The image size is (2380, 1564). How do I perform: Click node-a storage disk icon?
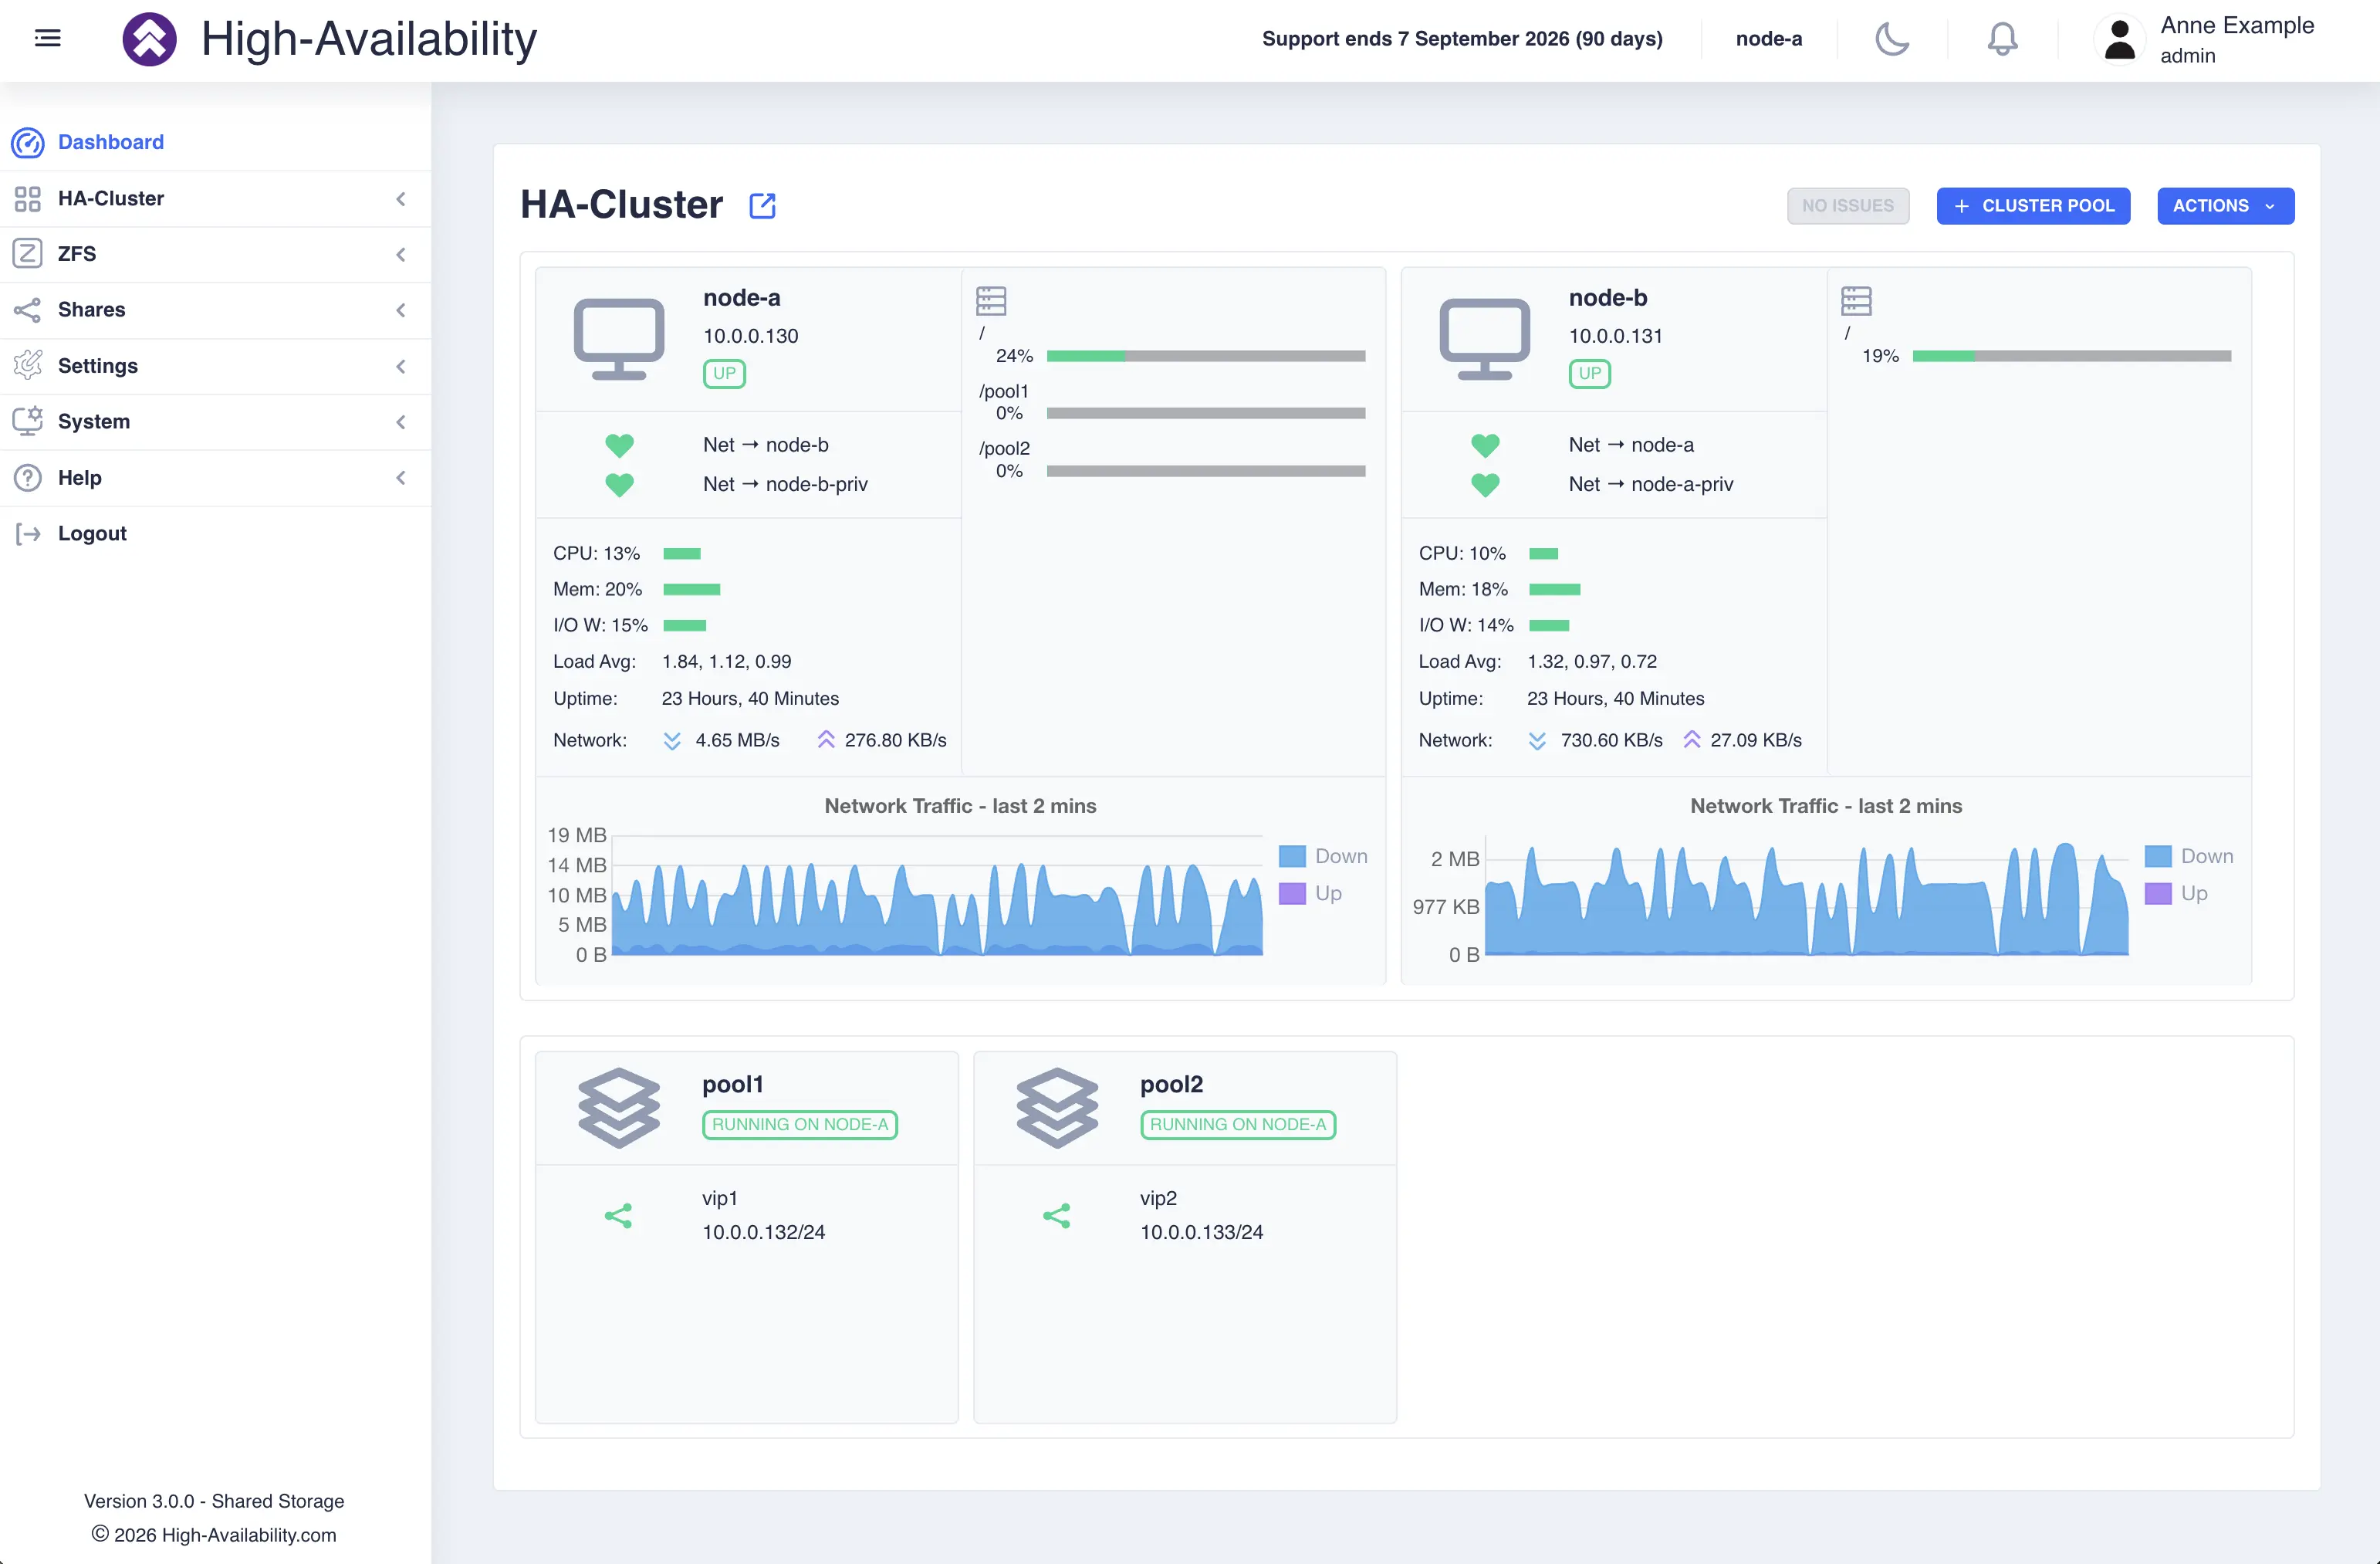pyautogui.click(x=991, y=301)
